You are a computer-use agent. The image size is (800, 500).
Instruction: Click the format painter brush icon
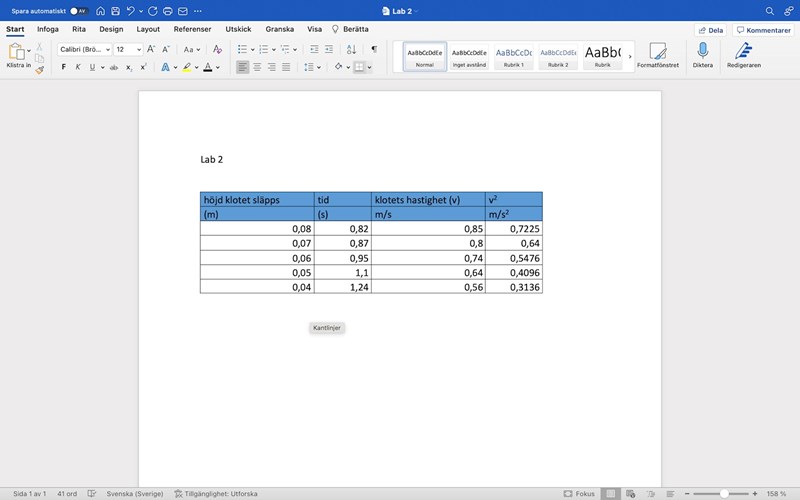39,70
